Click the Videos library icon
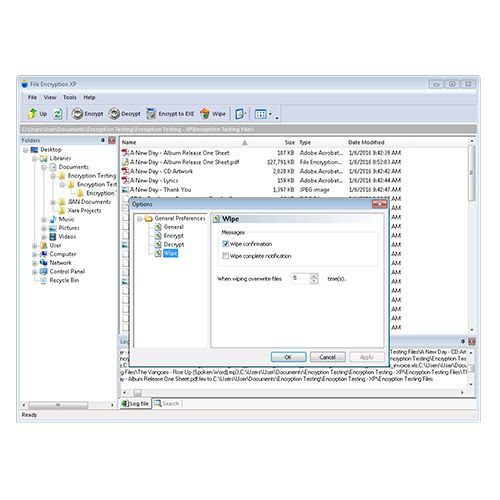500x500 pixels. 53,236
